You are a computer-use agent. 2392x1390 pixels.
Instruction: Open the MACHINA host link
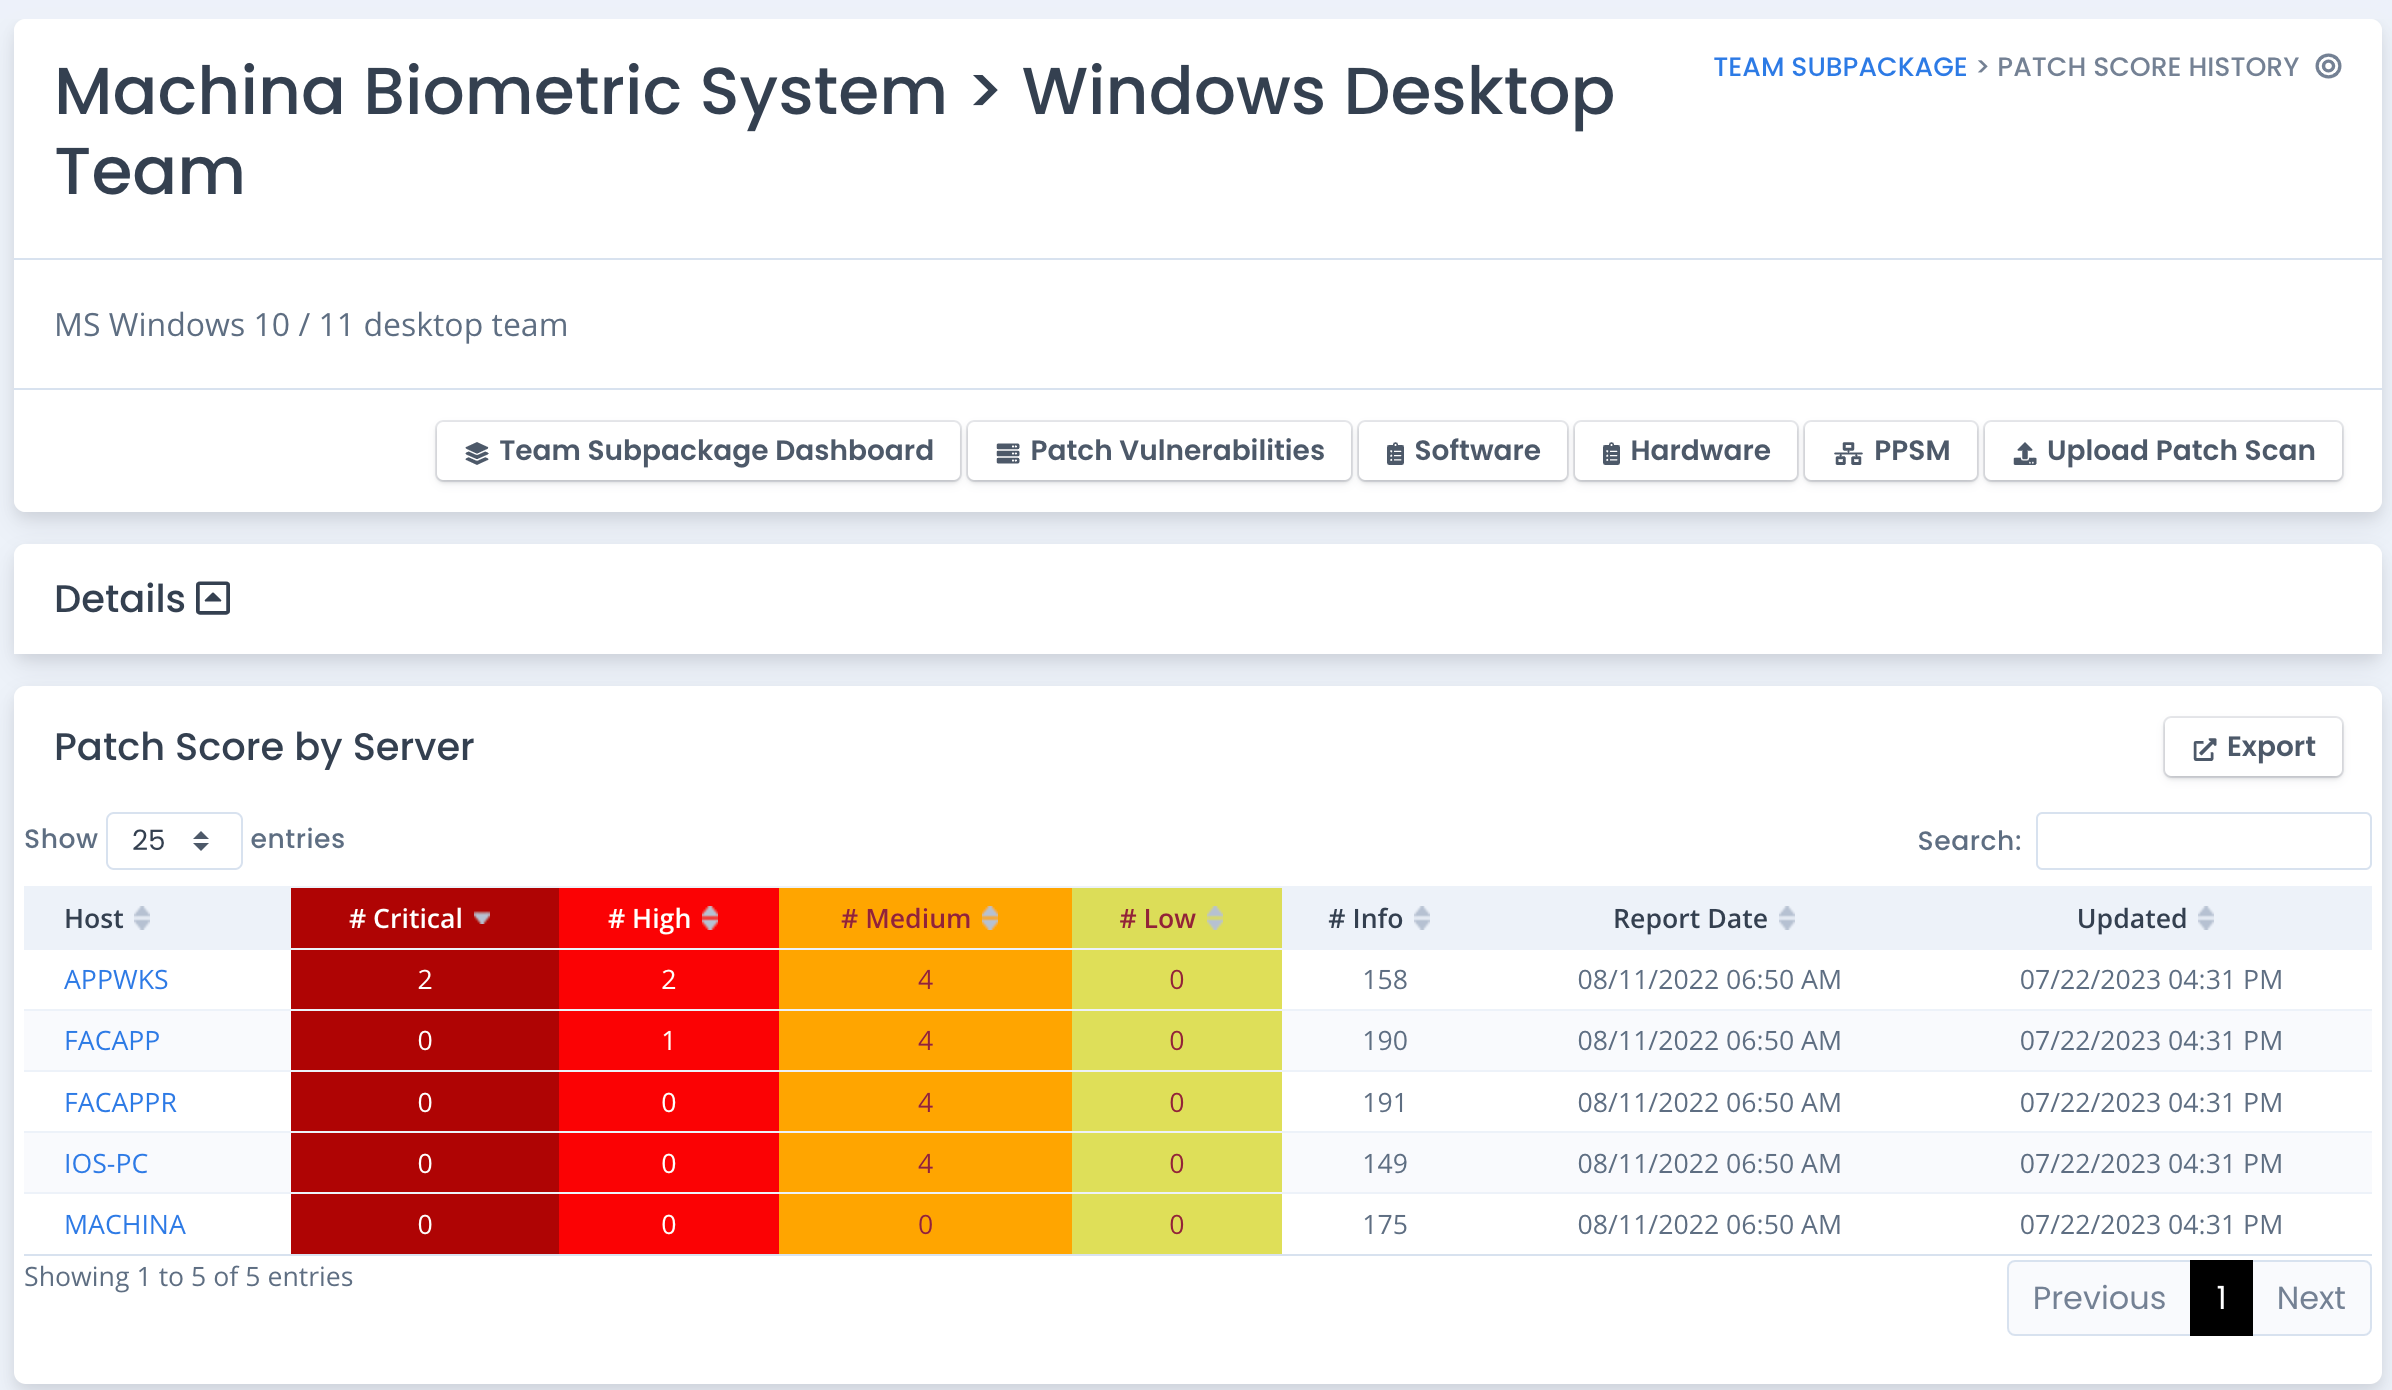(125, 1224)
